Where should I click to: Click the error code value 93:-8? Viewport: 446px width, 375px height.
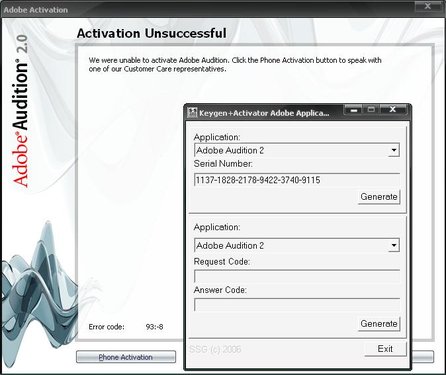(x=154, y=327)
